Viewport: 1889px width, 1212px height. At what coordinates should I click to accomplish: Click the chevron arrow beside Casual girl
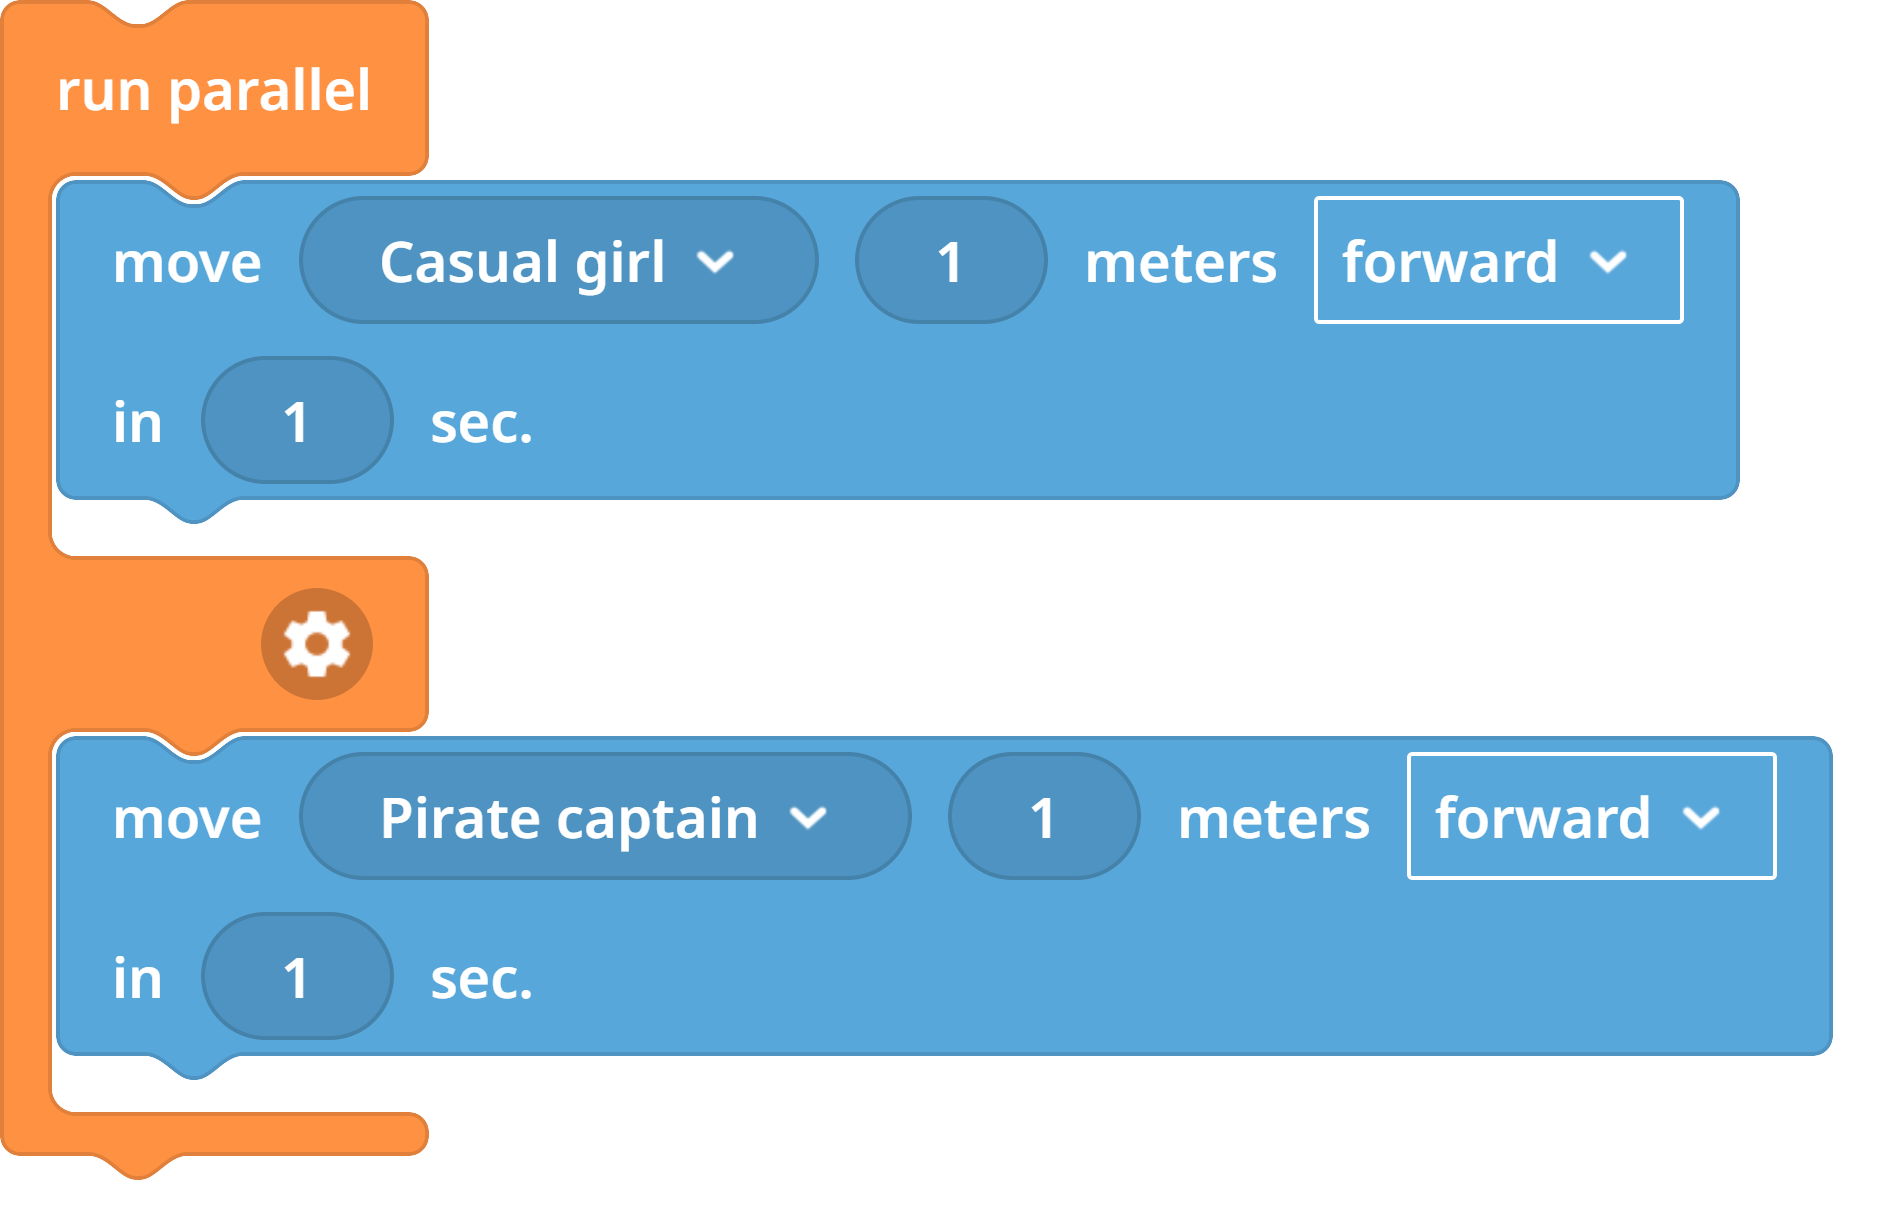[716, 262]
